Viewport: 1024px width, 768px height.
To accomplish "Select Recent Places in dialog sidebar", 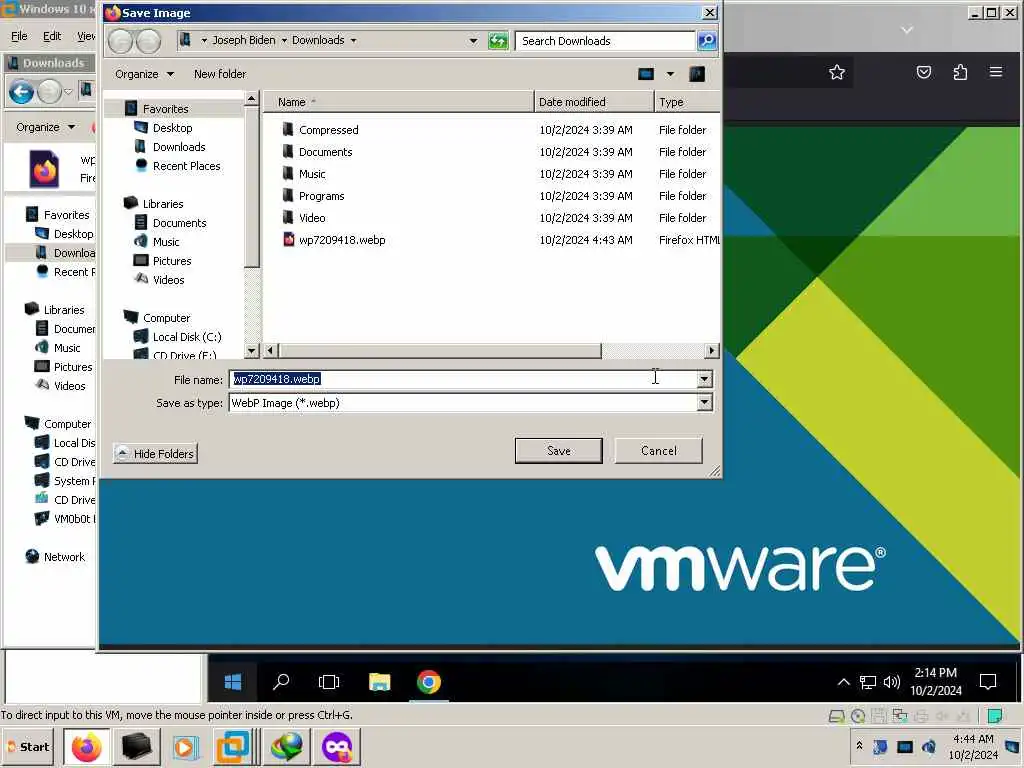I will point(186,166).
